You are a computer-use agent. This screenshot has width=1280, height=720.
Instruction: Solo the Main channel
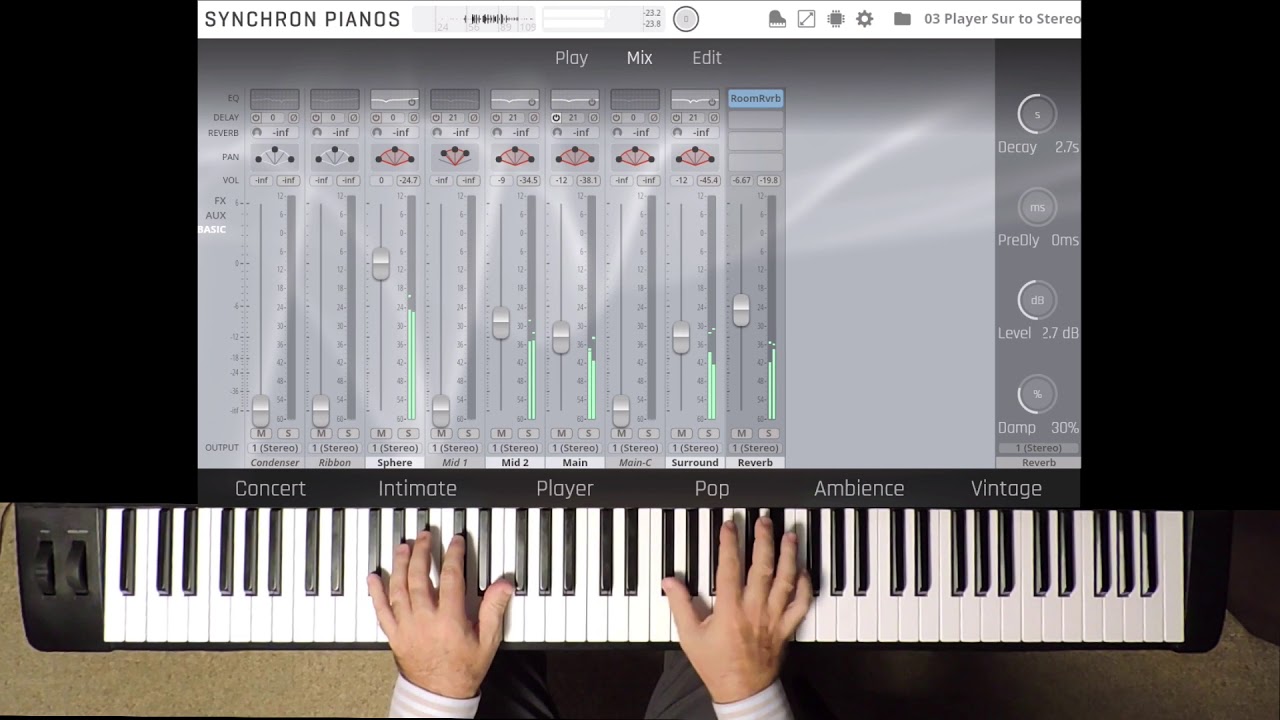point(588,433)
